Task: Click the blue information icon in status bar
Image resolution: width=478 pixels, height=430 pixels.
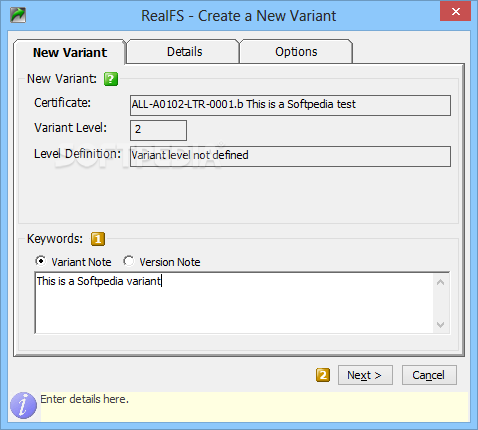Action: tap(23, 405)
